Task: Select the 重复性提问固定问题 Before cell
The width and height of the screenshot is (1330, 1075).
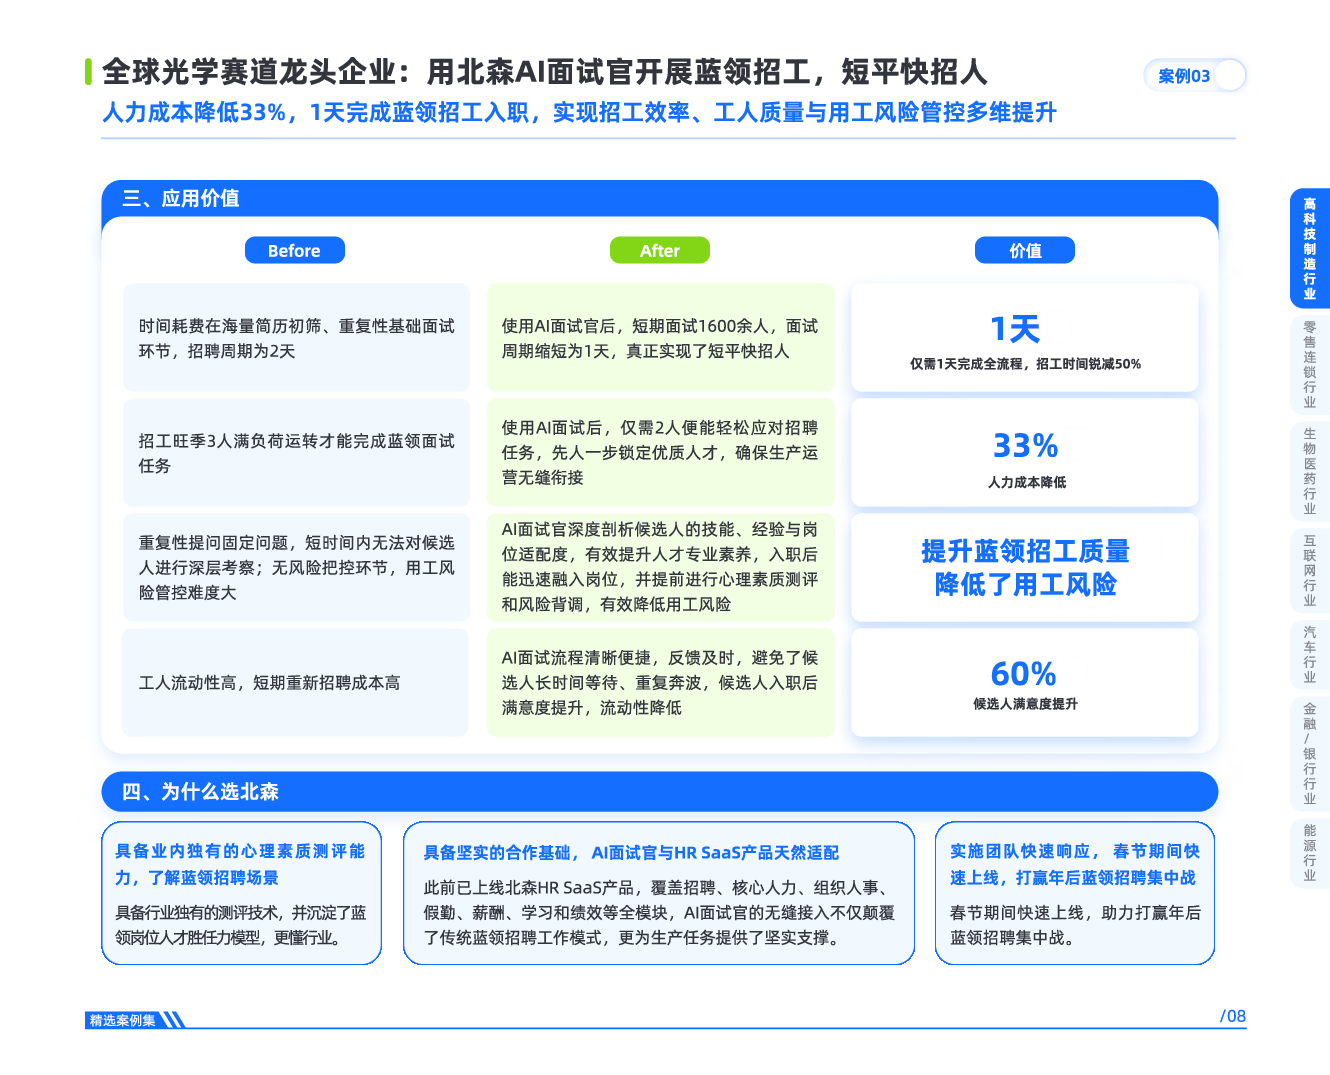Action: (x=297, y=568)
